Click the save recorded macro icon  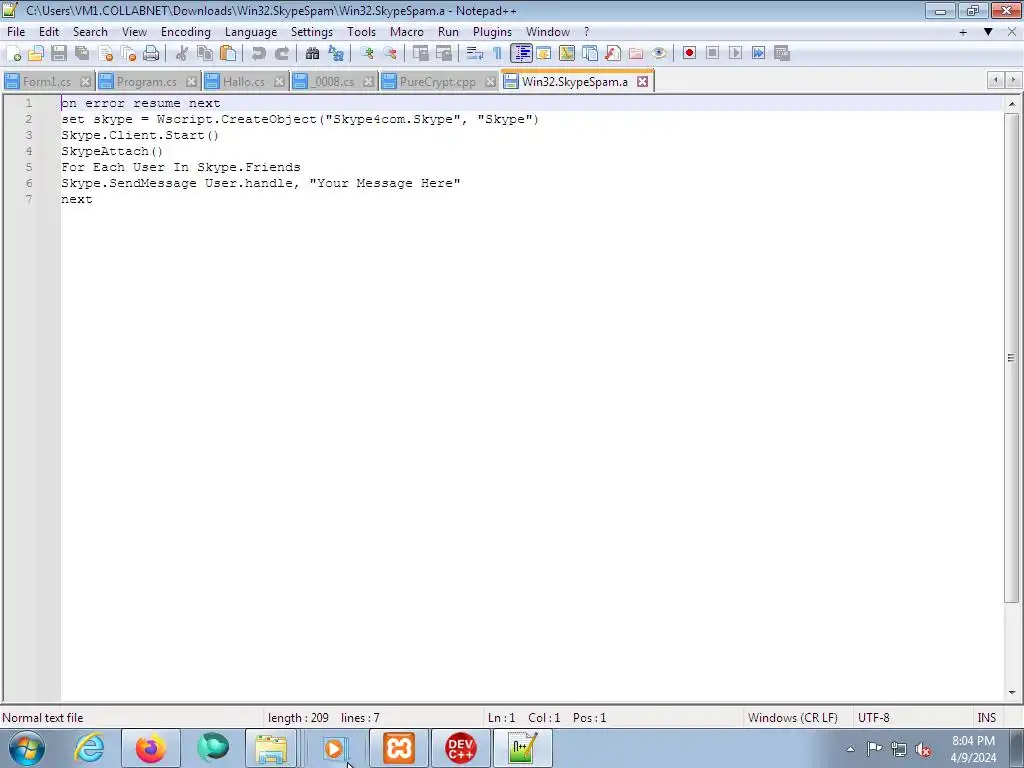[782, 54]
